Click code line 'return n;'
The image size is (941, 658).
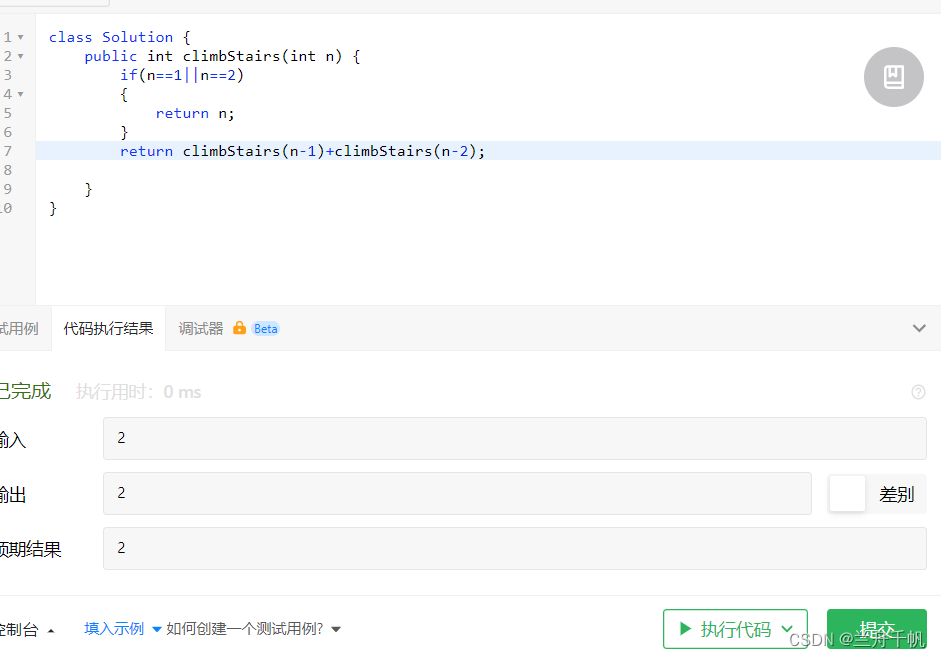click(195, 113)
